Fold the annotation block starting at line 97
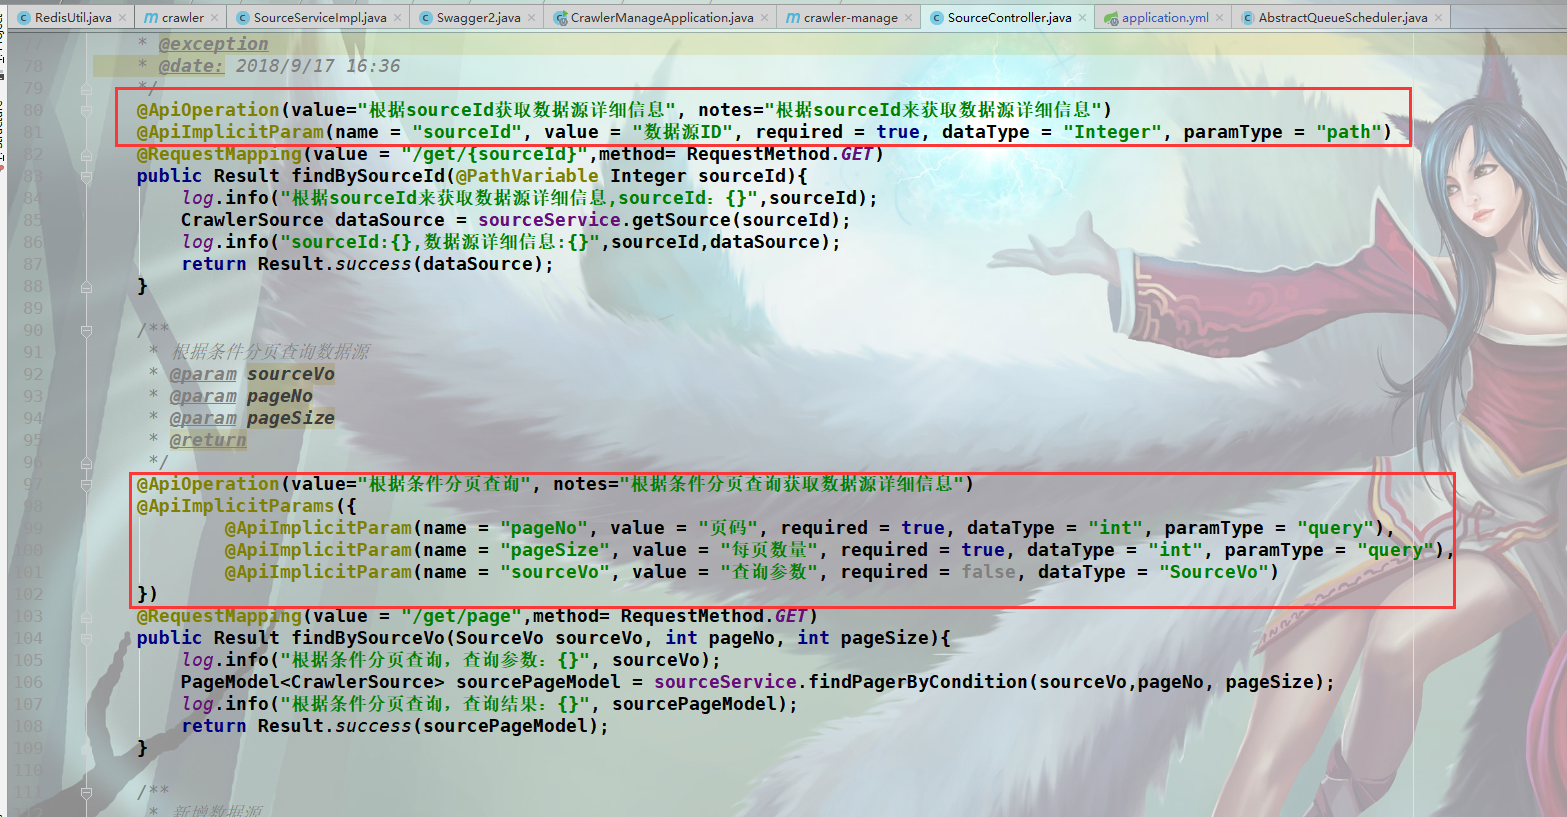This screenshot has height=817, width=1567. coord(86,485)
